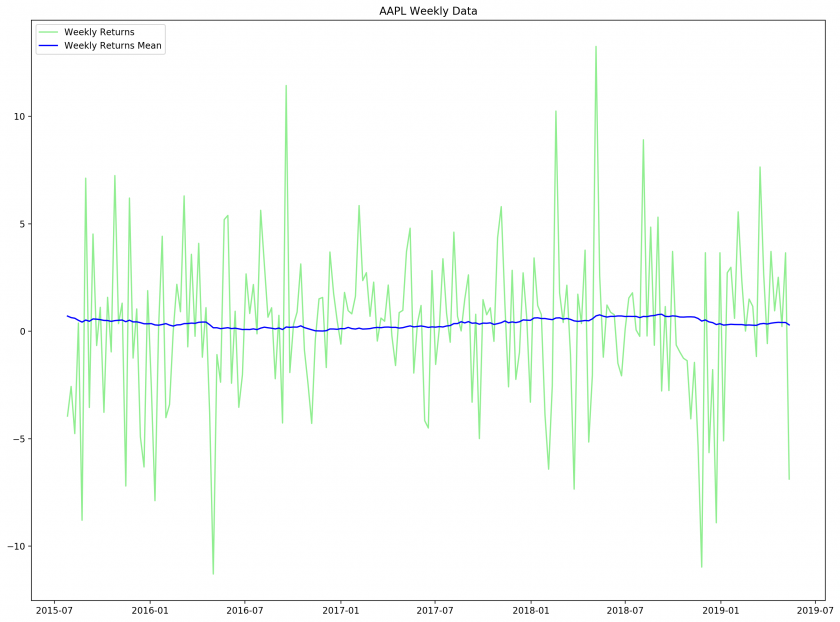This screenshot has height=622, width=840.
Task: Click the x-axis label 2018-07
Action: [625, 611]
